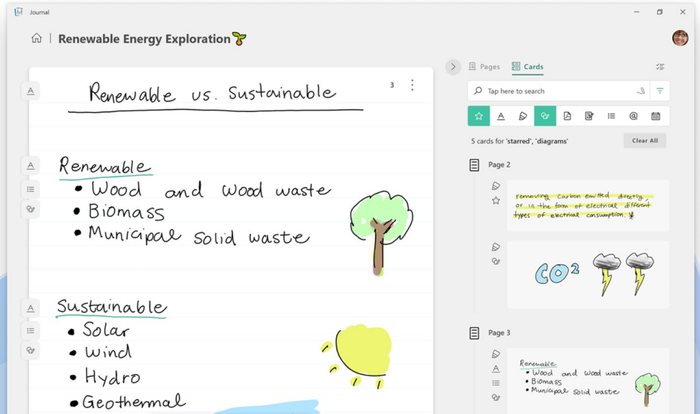Click list marker beside Renewable section

point(31,188)
